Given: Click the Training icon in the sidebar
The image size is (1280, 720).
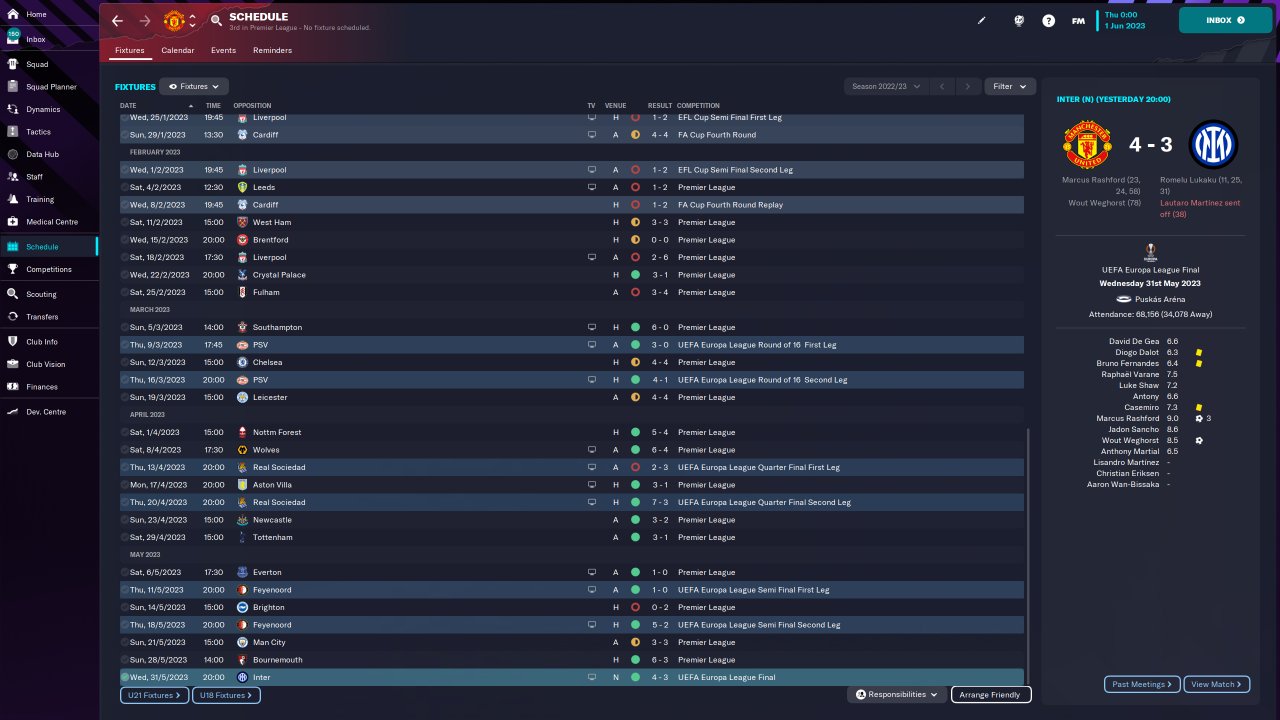Looking at the screenshot, I should 13,199.
